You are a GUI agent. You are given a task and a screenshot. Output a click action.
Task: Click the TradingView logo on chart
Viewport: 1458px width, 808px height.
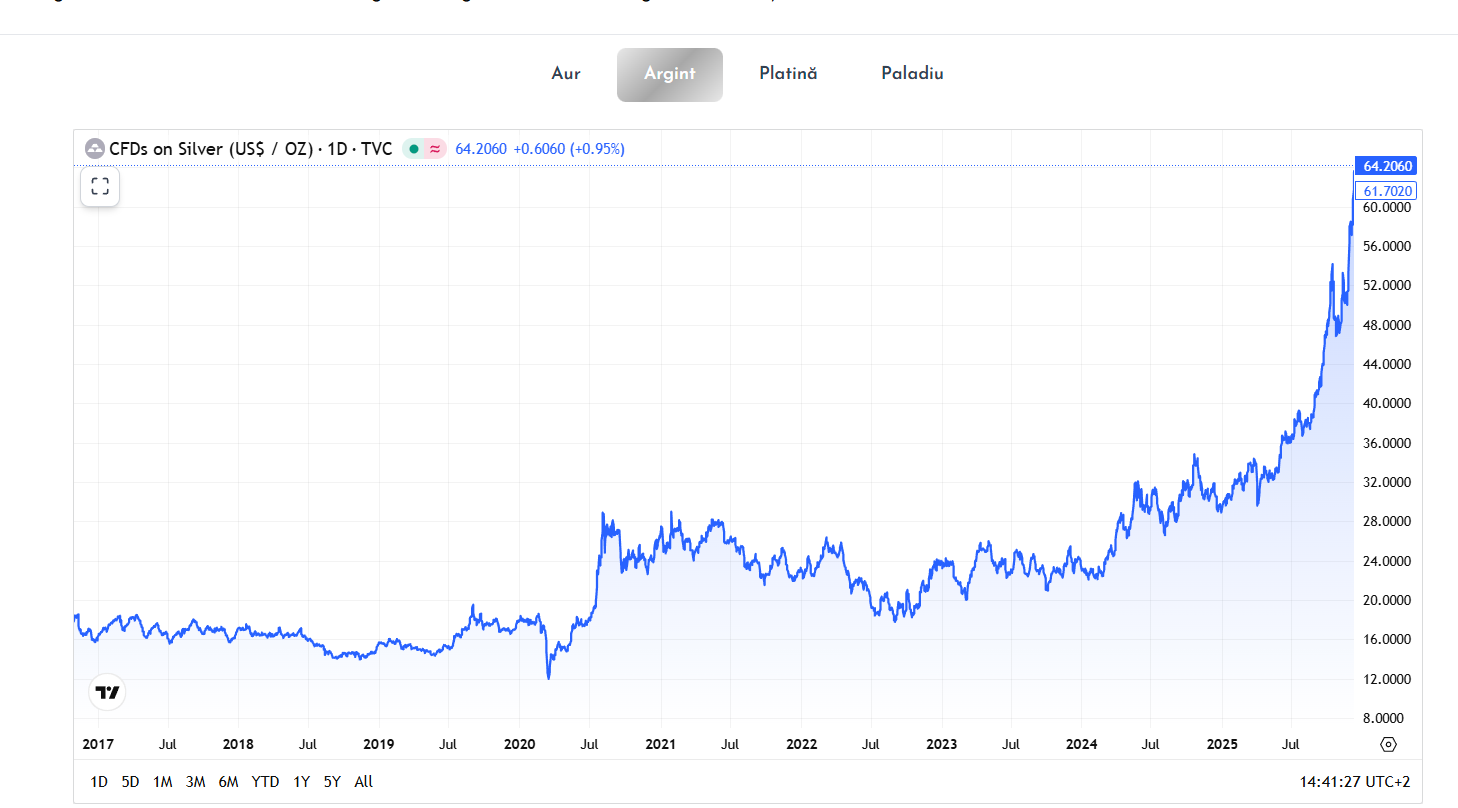(x=107, y=692)
